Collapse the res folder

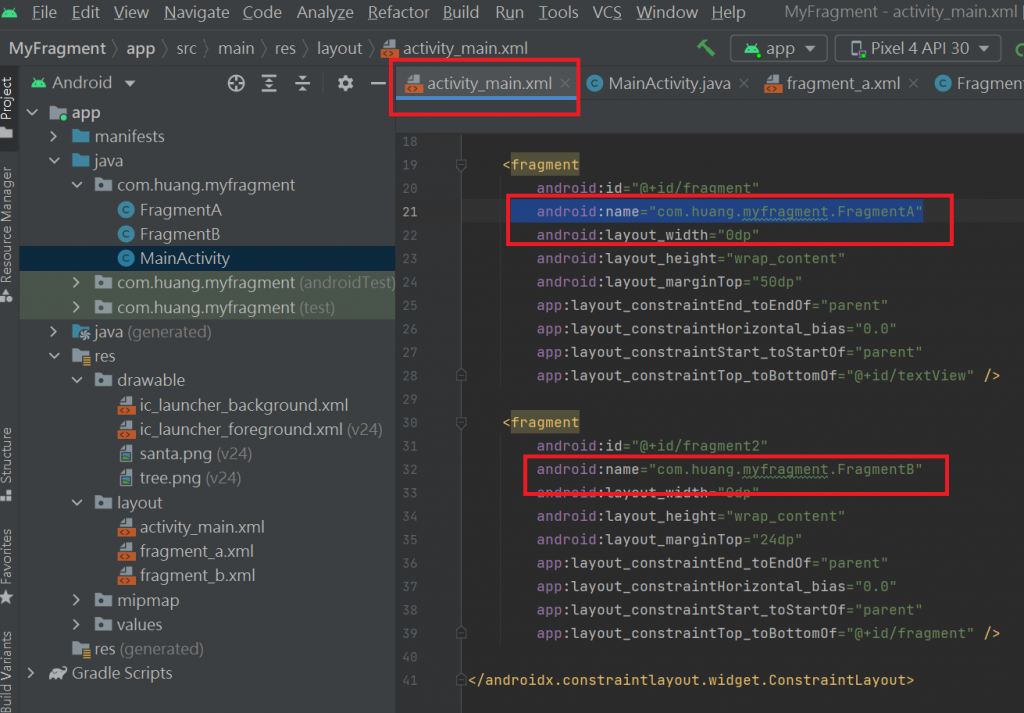pyautogui.click(x=54, y=356)
